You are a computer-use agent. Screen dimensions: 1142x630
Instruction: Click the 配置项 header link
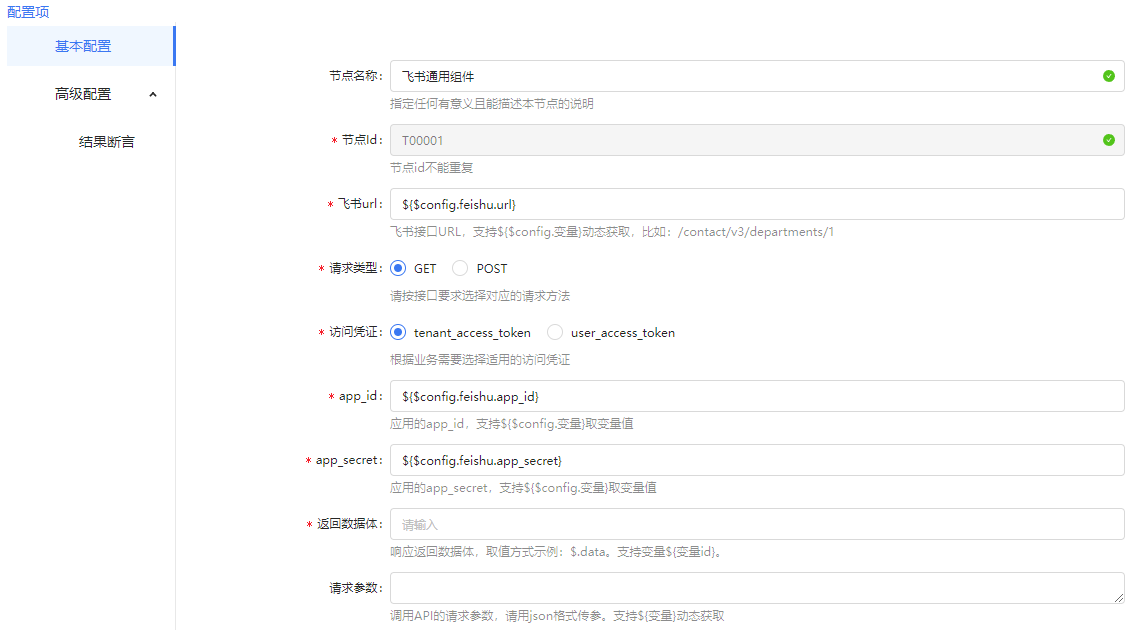28,12
